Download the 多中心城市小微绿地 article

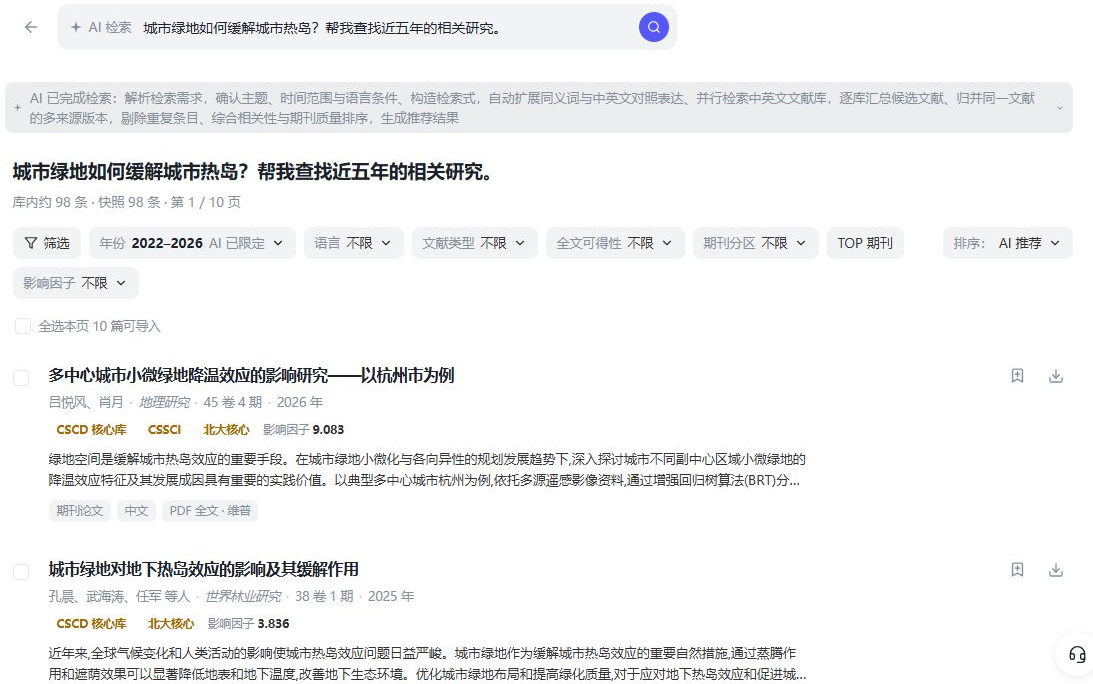[x=1056, y=376]
